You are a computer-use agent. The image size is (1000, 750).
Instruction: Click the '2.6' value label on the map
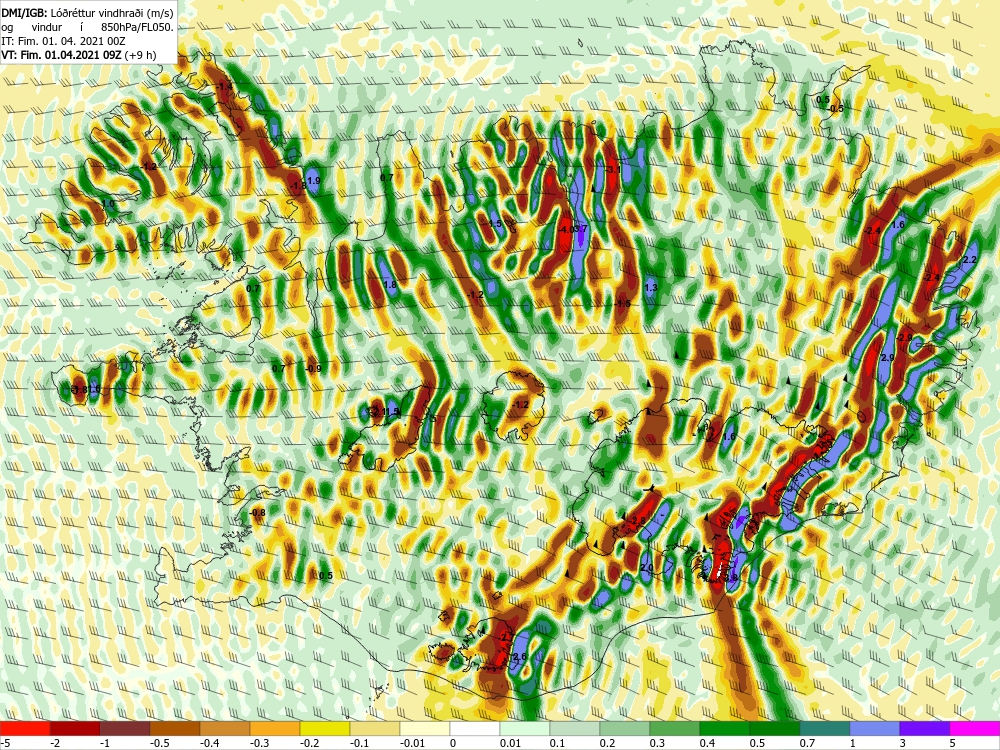[x=520, y=657]
